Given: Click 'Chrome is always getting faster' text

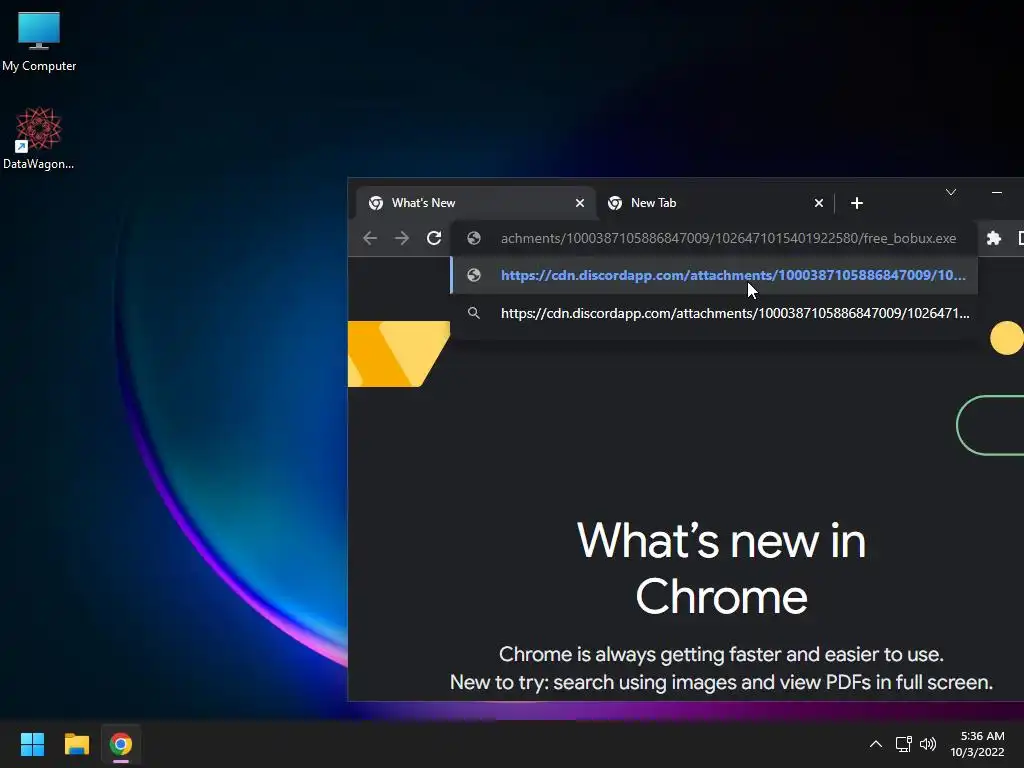Looking at the screenshot, I should click(722, 654).
